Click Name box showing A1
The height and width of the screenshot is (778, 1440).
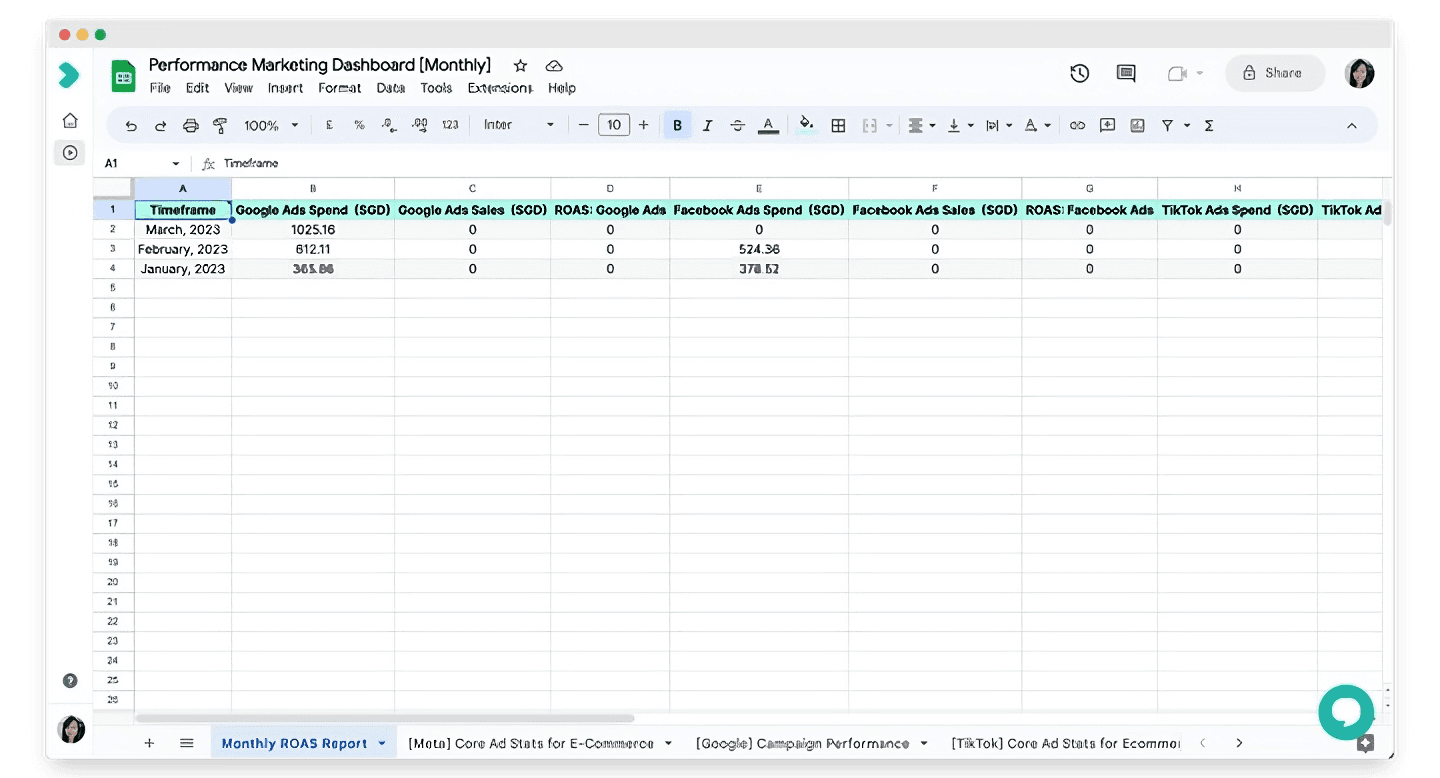click(141, 163)
